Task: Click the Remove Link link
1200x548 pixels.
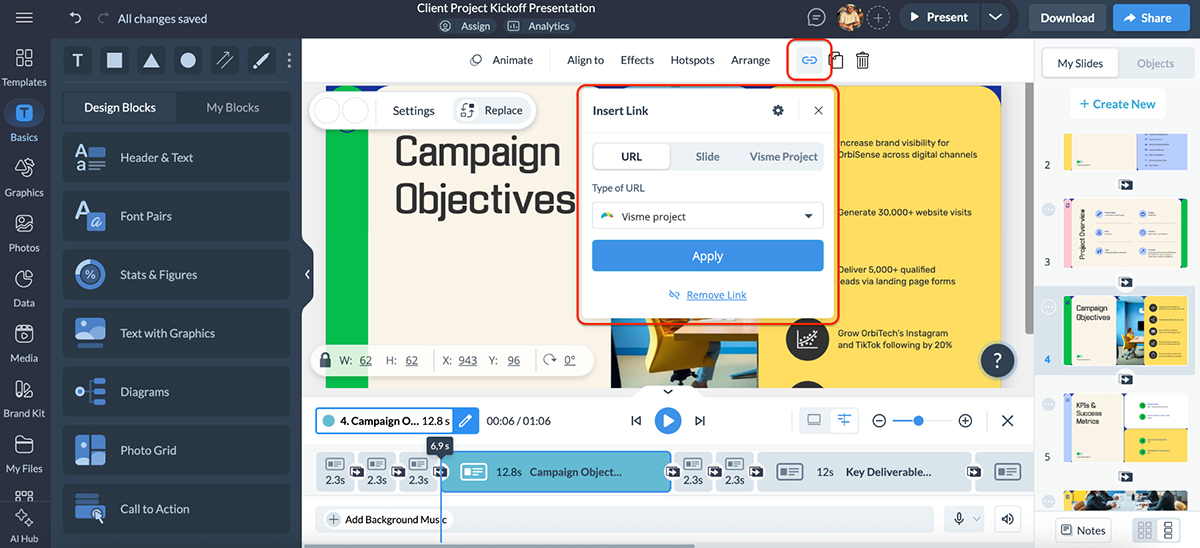Action: click(716, 295)
